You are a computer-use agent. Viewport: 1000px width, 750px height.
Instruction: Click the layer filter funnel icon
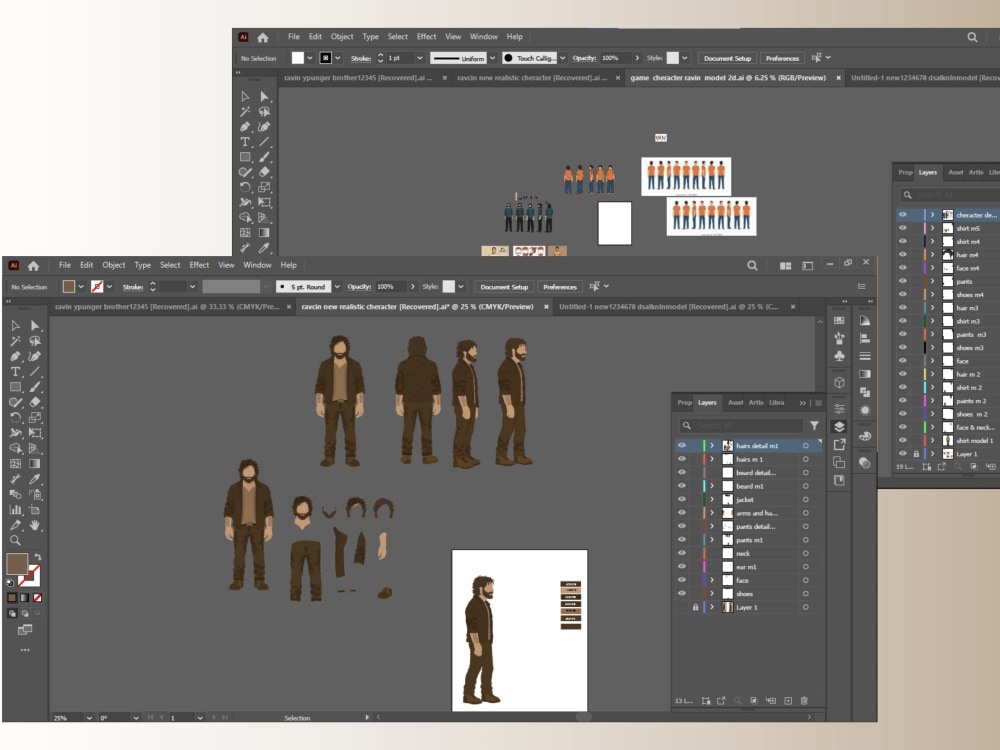click(814, 425)
